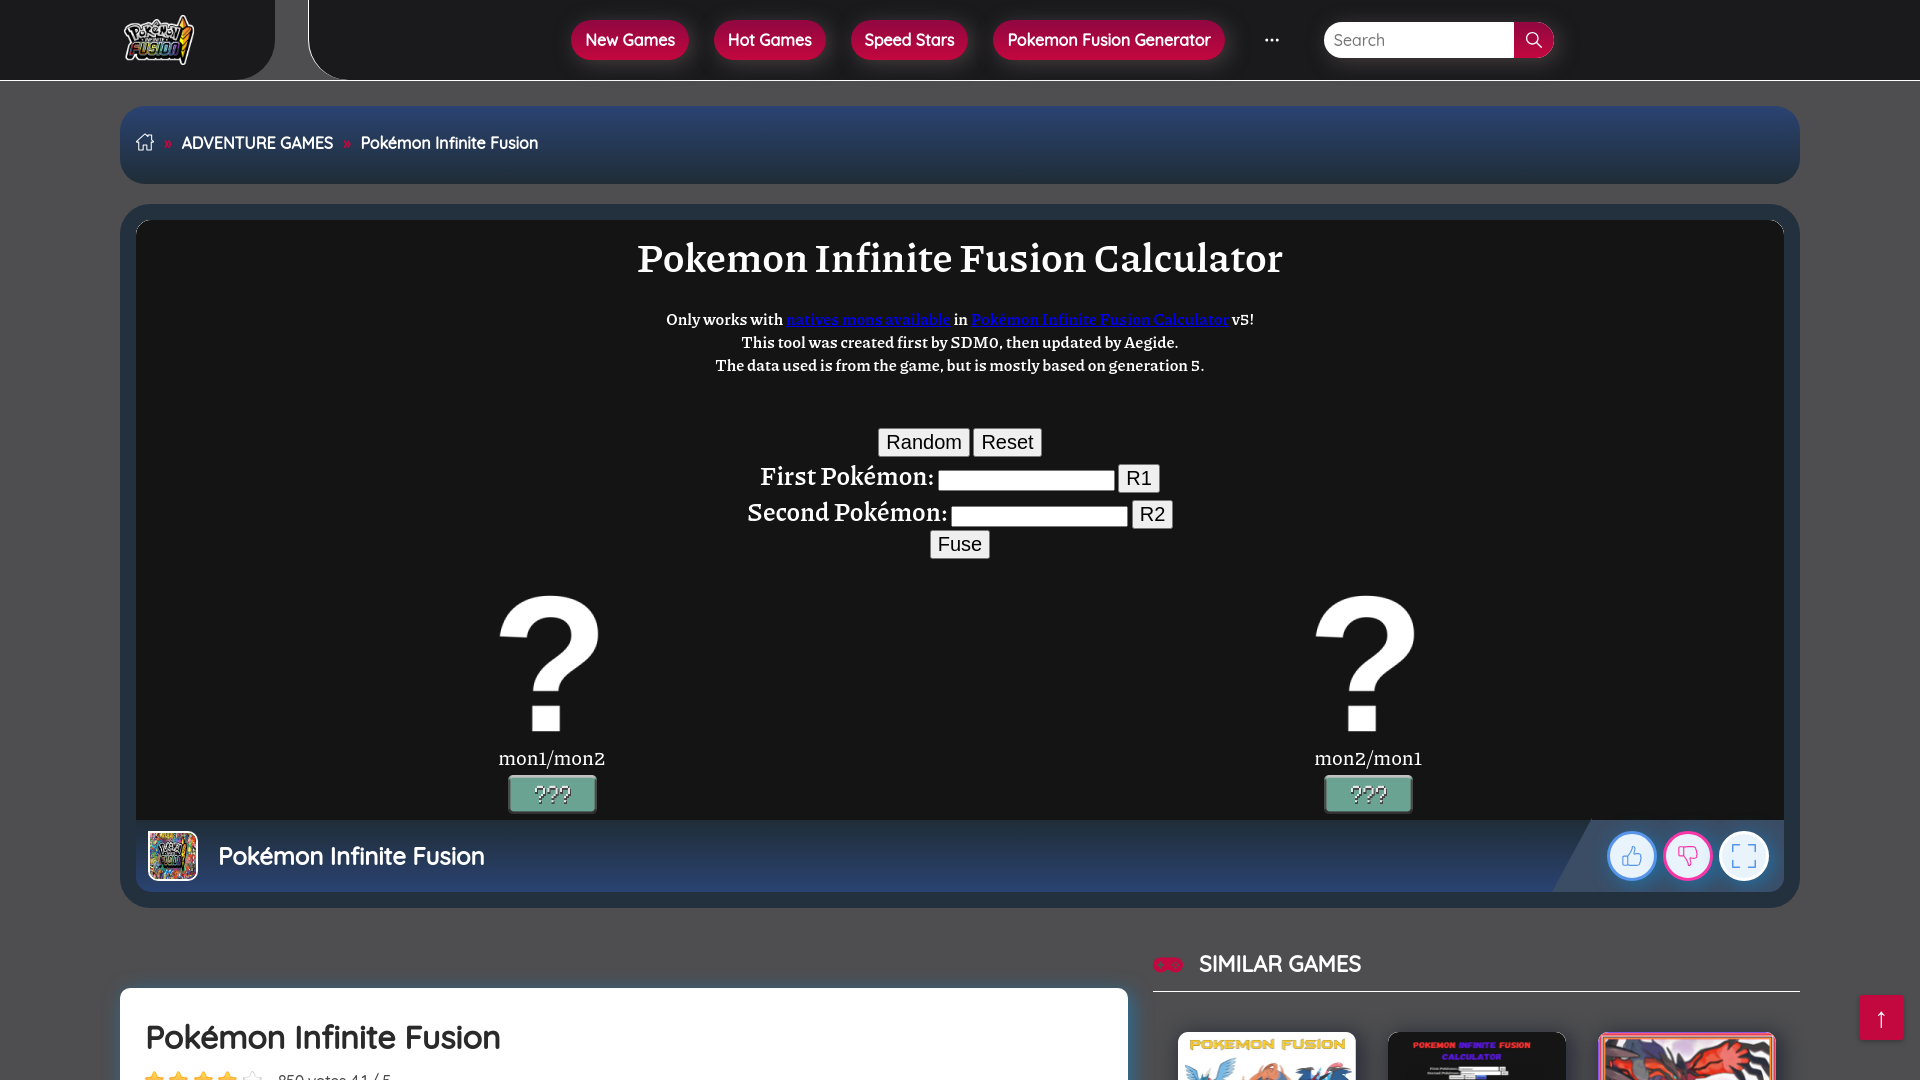
Task: Click Pokémon Infinite Fusion article heading
Action: tap(323, 1037)
